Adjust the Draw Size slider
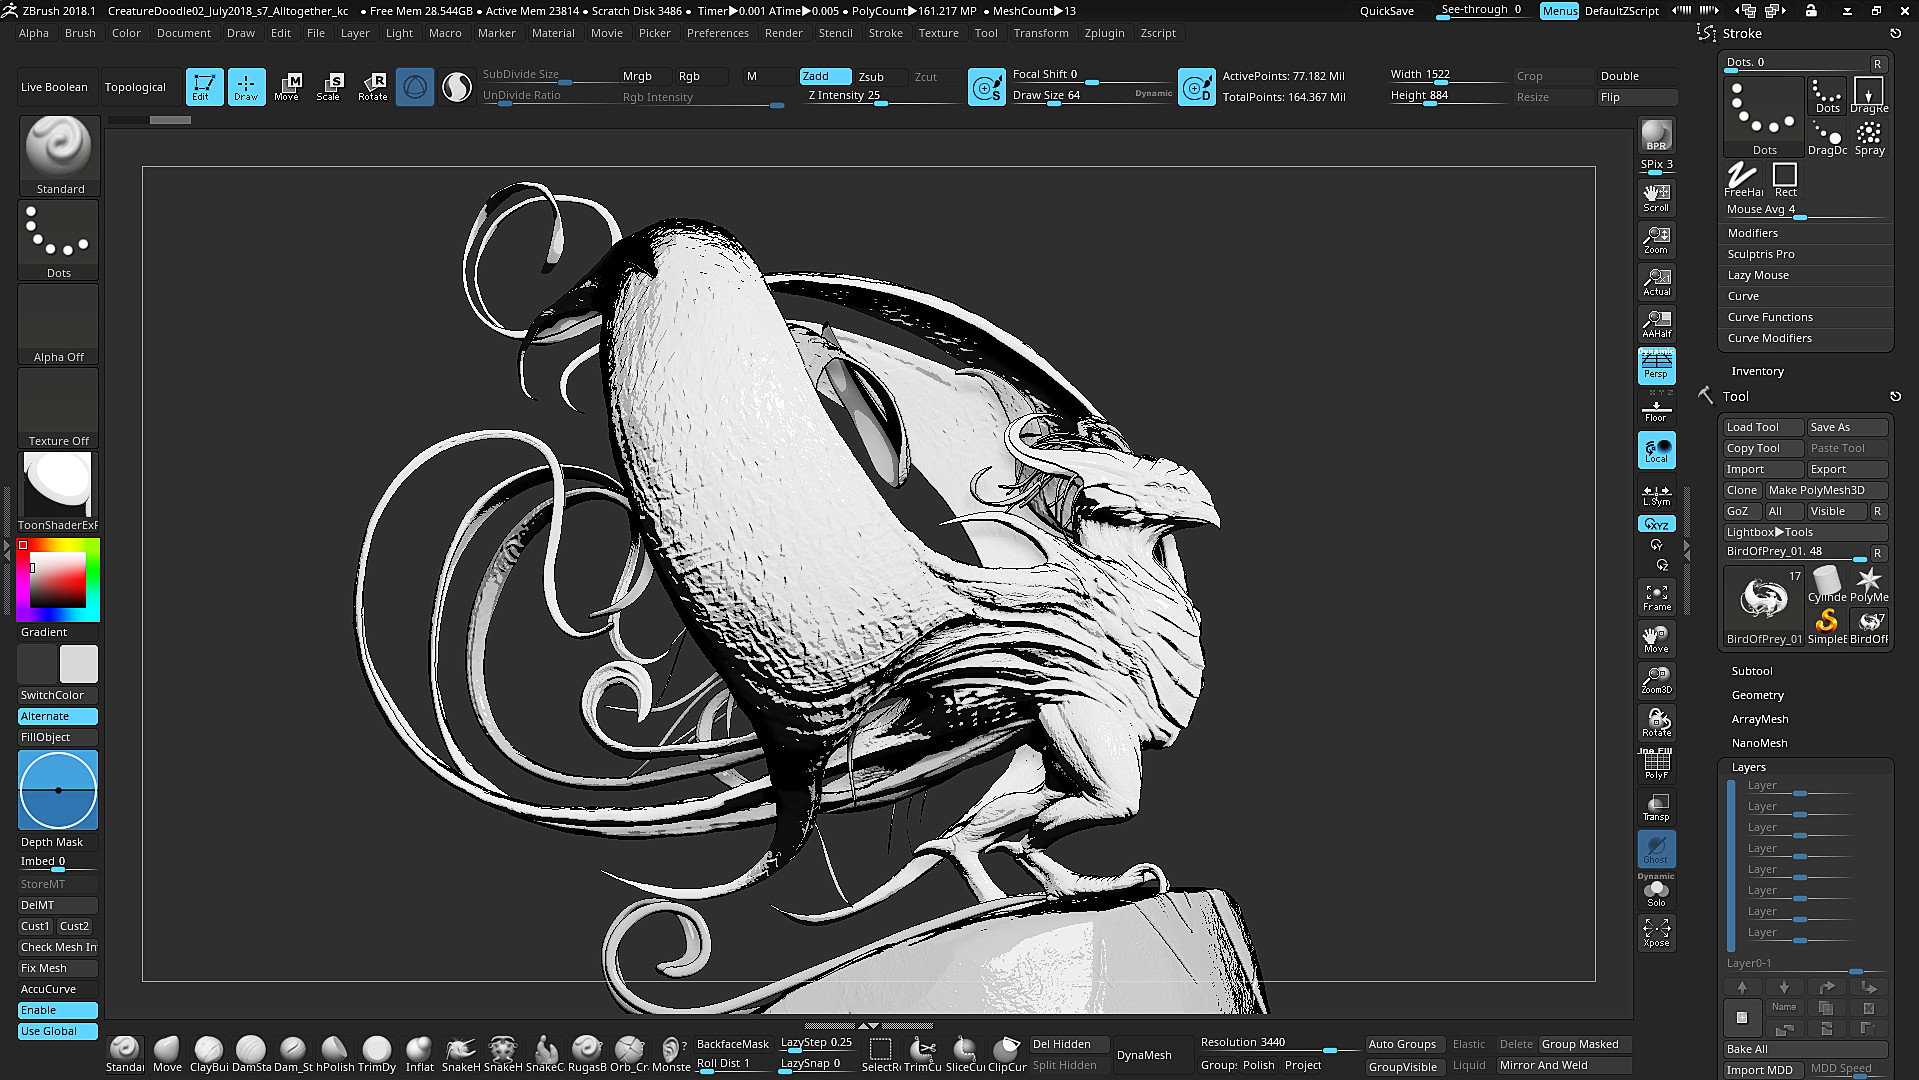Image resolution: width=1919 pixels, height=1080 pixels. tap(1090, 96)
